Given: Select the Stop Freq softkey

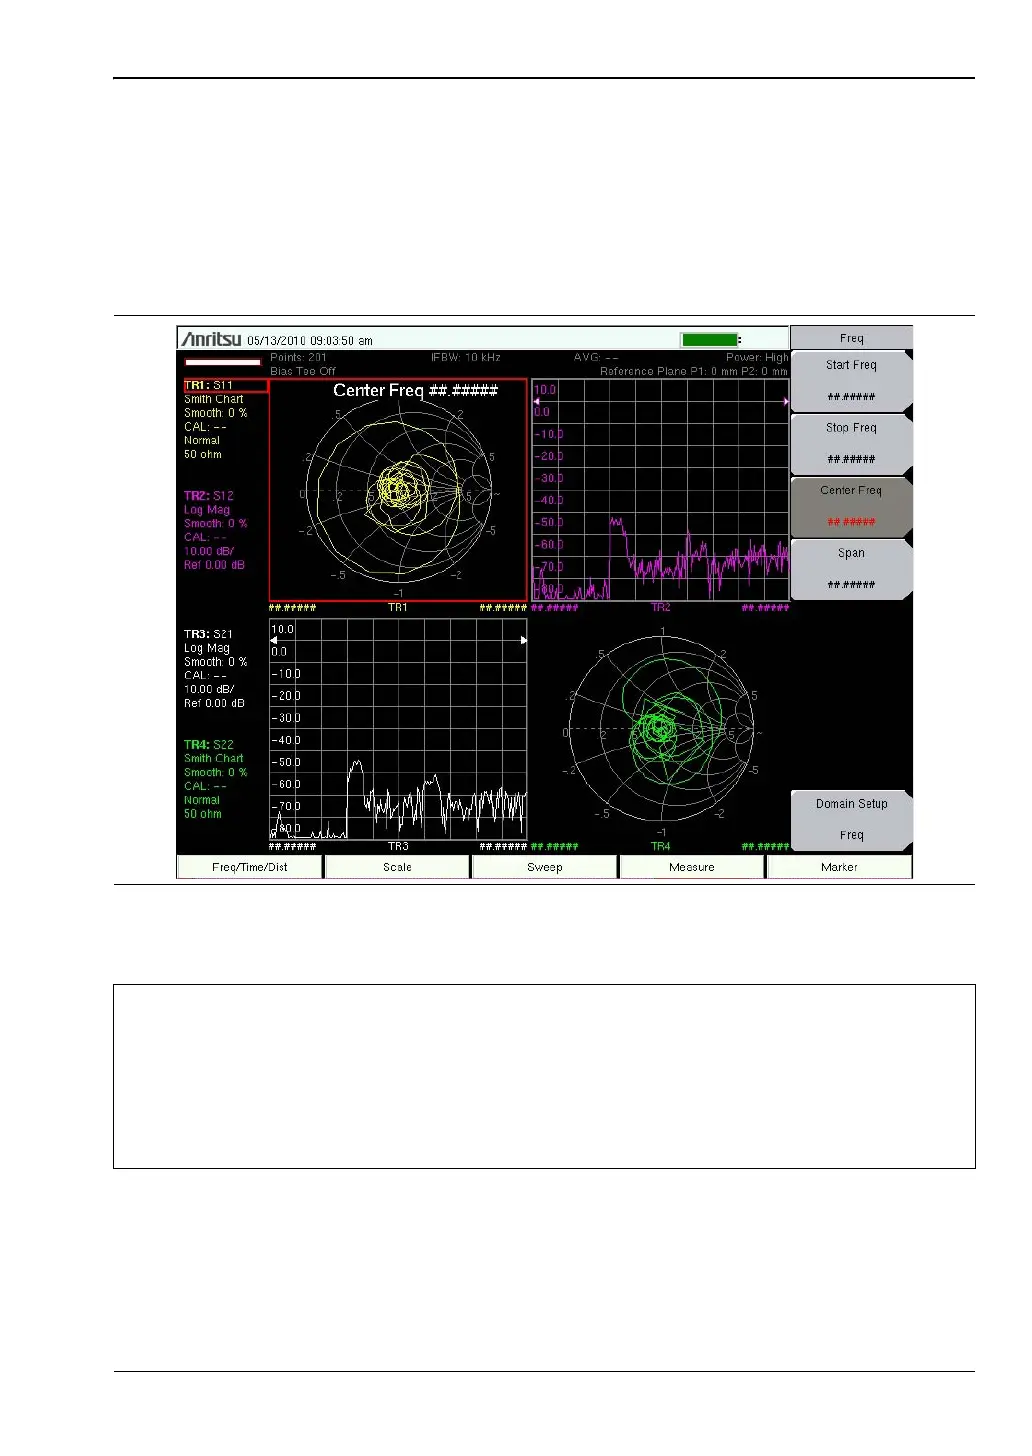Looking at the screenshot, I should (851, 444).
